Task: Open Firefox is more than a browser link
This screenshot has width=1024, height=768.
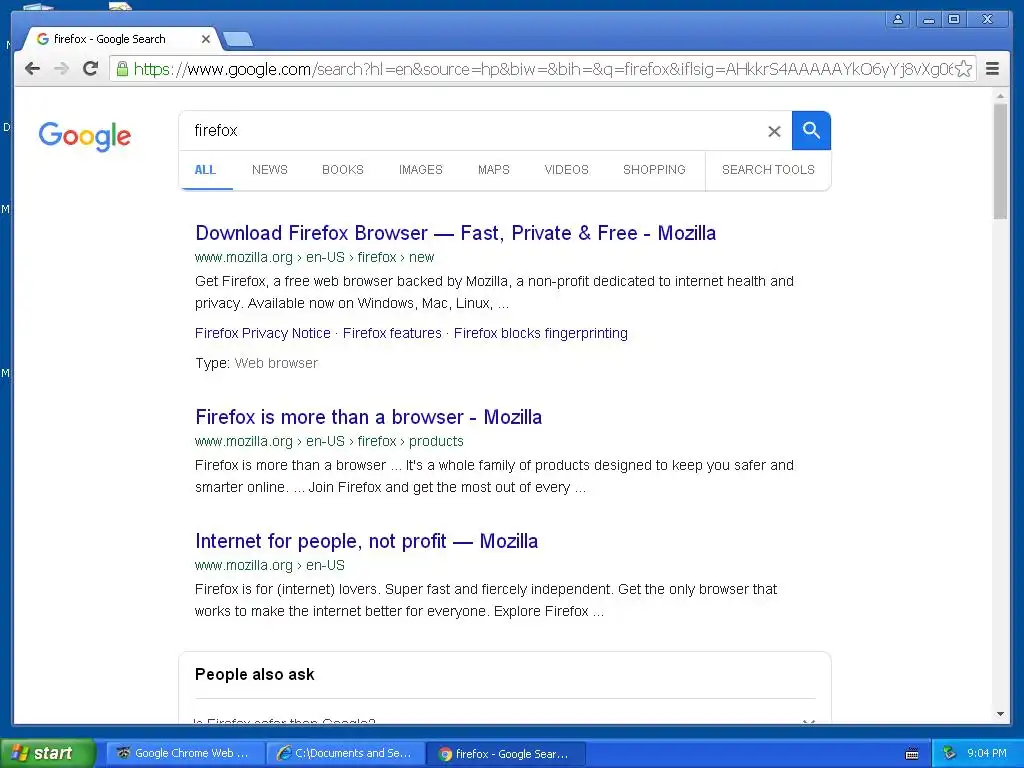Action: pyautogui.click(x=368, y=417)
